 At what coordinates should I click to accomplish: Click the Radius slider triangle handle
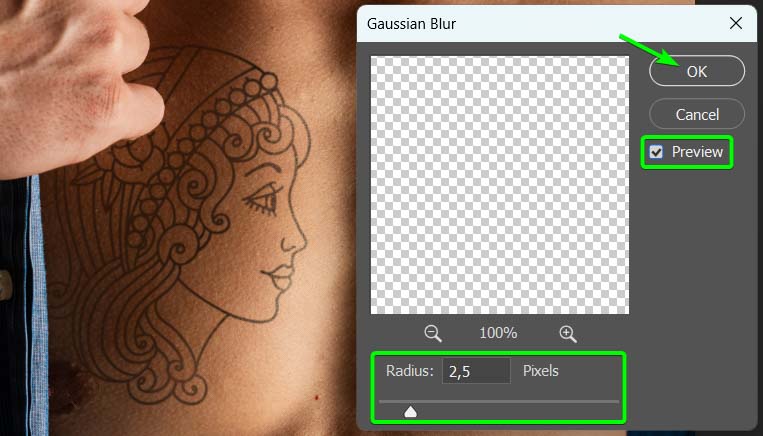410,411
